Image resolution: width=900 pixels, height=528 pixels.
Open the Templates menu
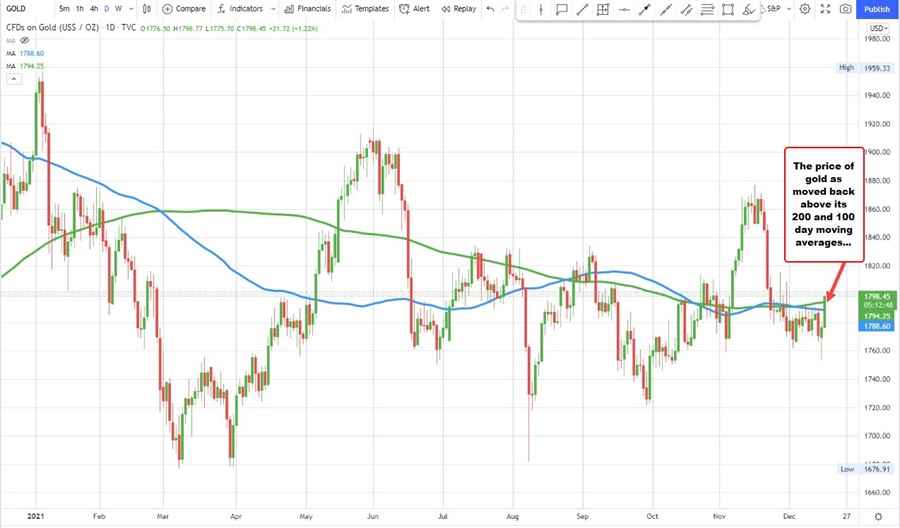tap(366, 9)
